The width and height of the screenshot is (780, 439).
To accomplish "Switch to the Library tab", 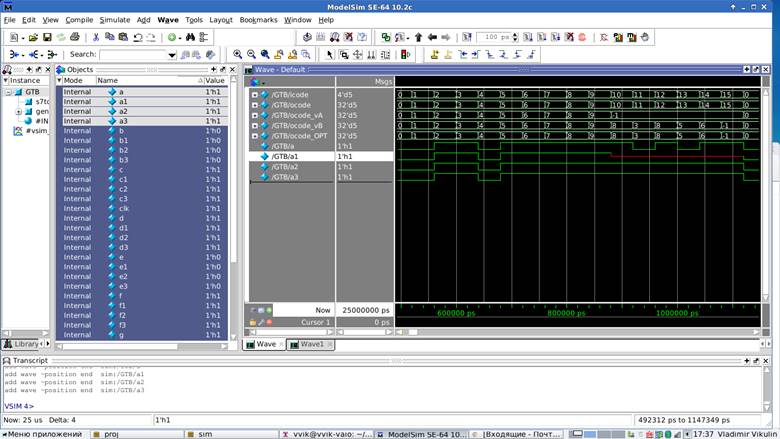I will pyautogui.click(x=26, y=344).
